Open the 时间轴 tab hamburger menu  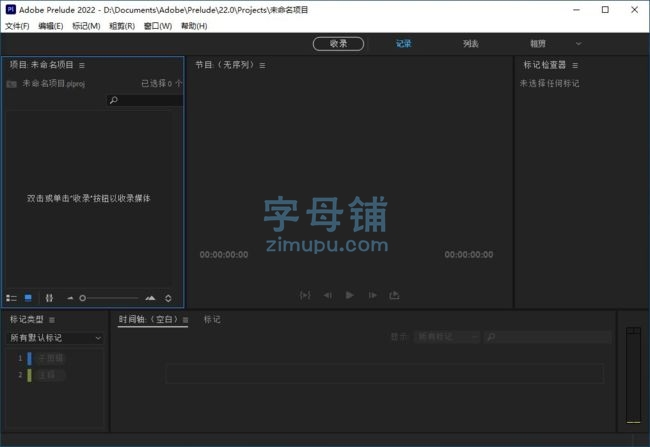[x=185, y=320]
